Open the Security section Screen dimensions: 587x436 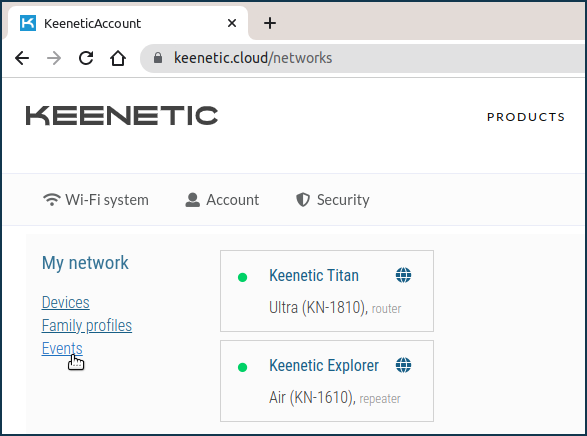(x=332, y=200)
